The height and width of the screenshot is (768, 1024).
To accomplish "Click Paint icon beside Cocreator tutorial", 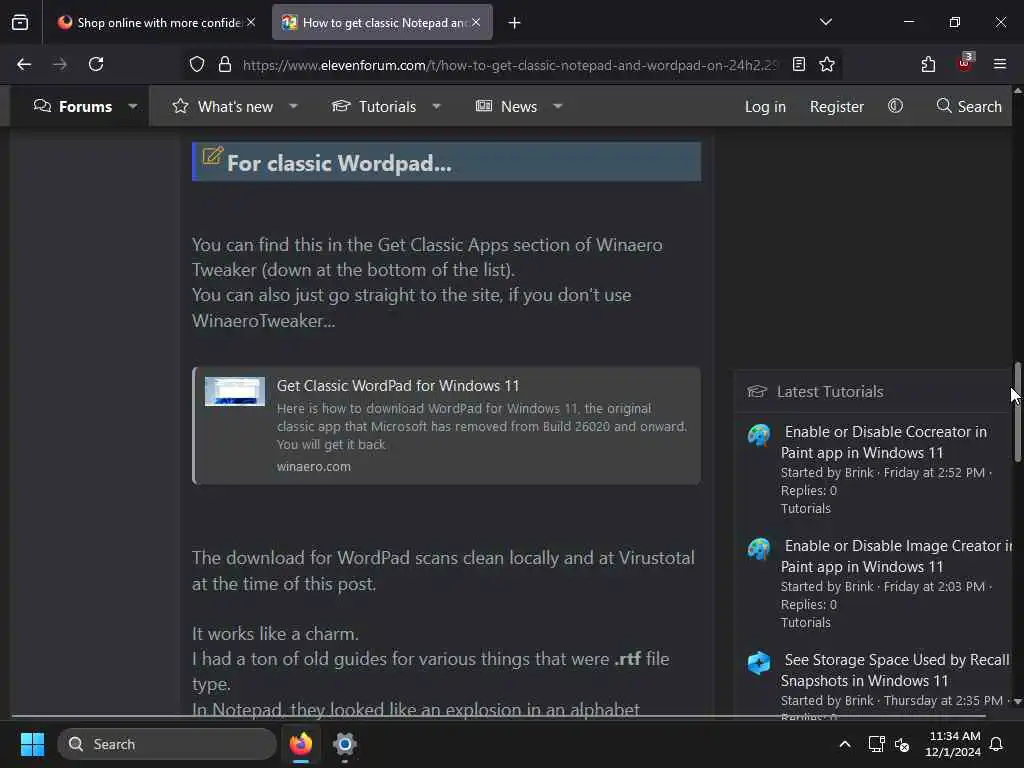I will click(x=759, y=435).
